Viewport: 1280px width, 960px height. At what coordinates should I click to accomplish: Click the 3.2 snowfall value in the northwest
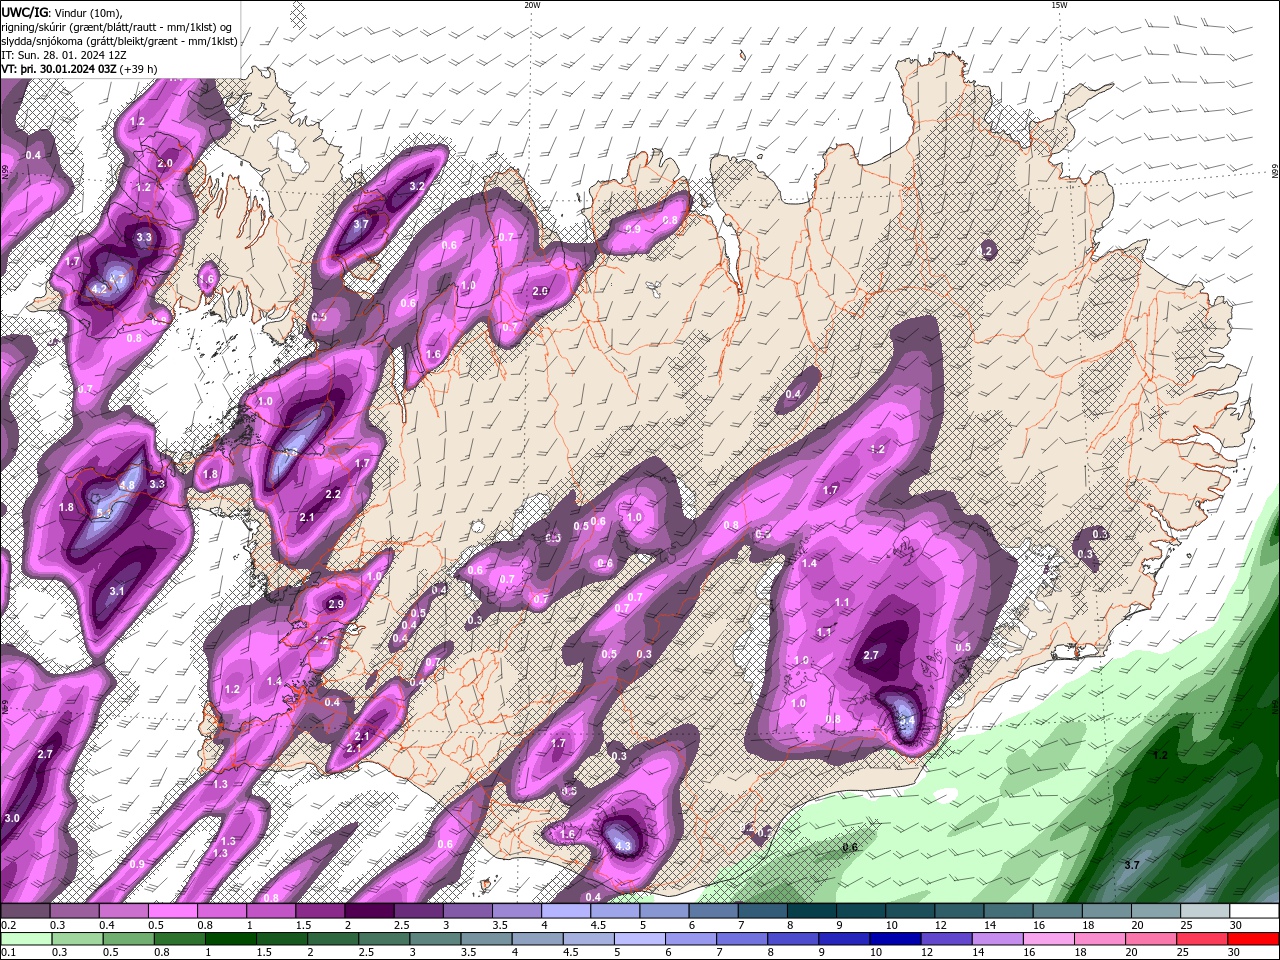point(418,186)
